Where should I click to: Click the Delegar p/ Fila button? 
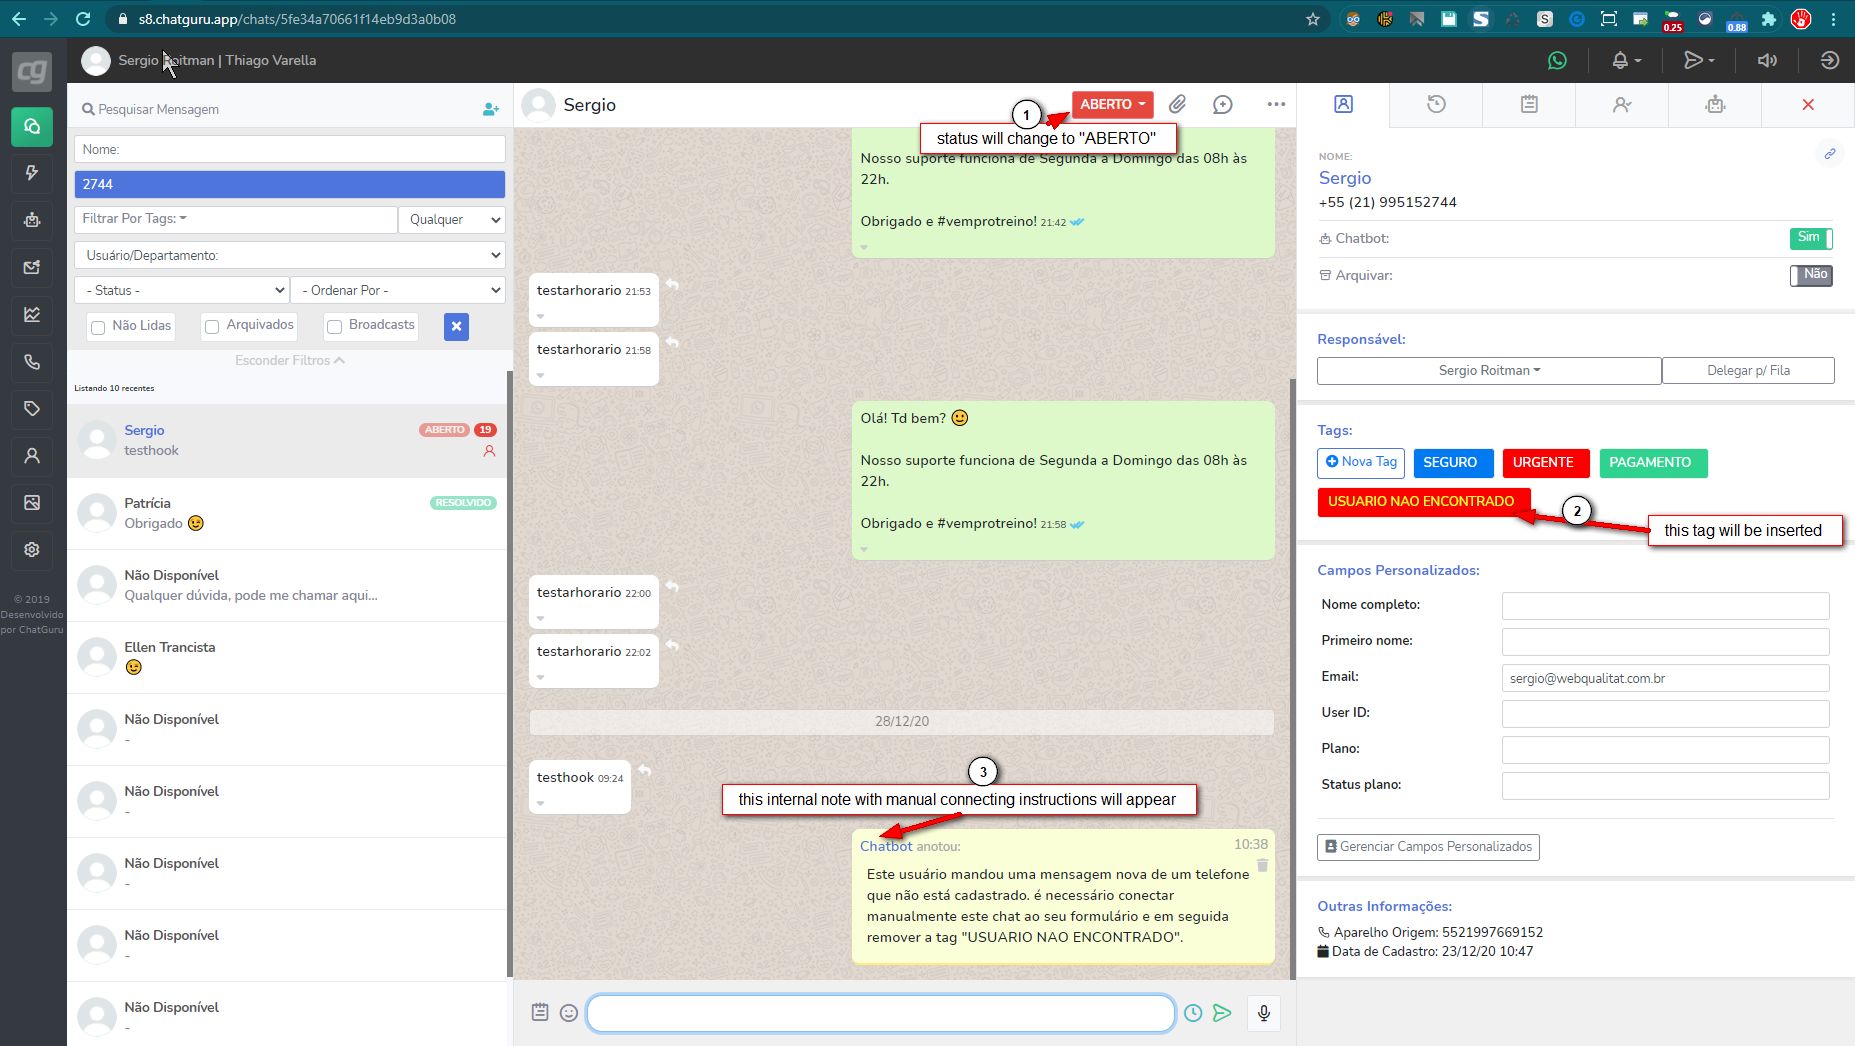tap(1748, 370)
